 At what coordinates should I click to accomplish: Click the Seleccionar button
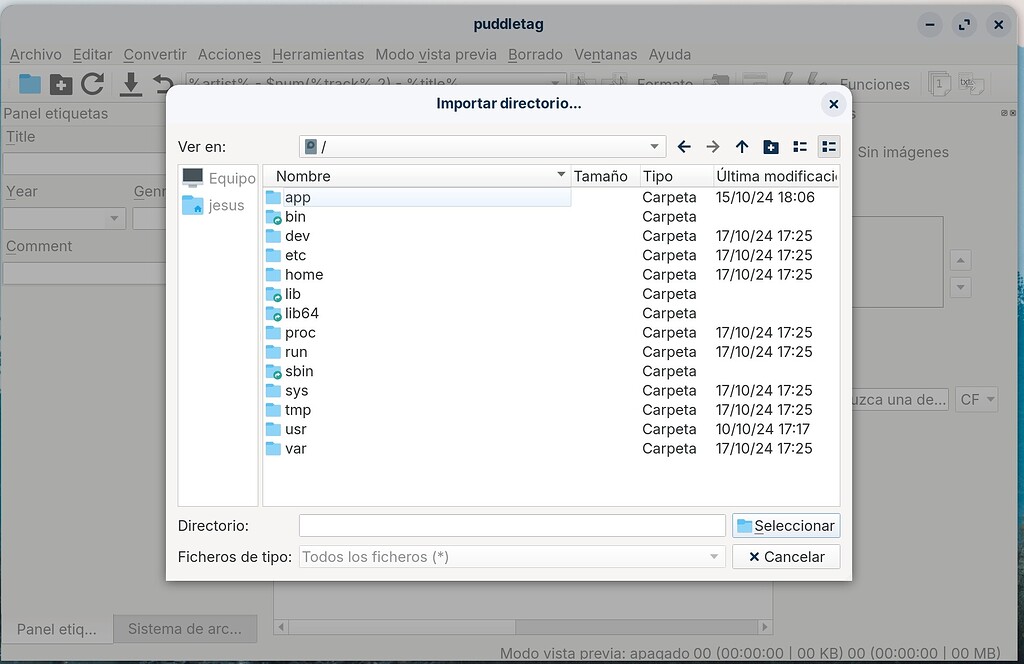point(786,526)
